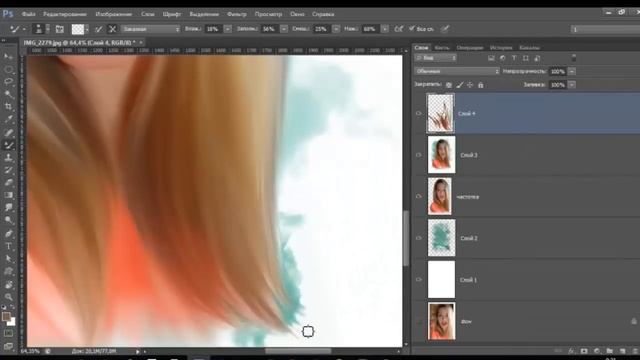
Task: Click the current brush load swatch
Action: 78,29
